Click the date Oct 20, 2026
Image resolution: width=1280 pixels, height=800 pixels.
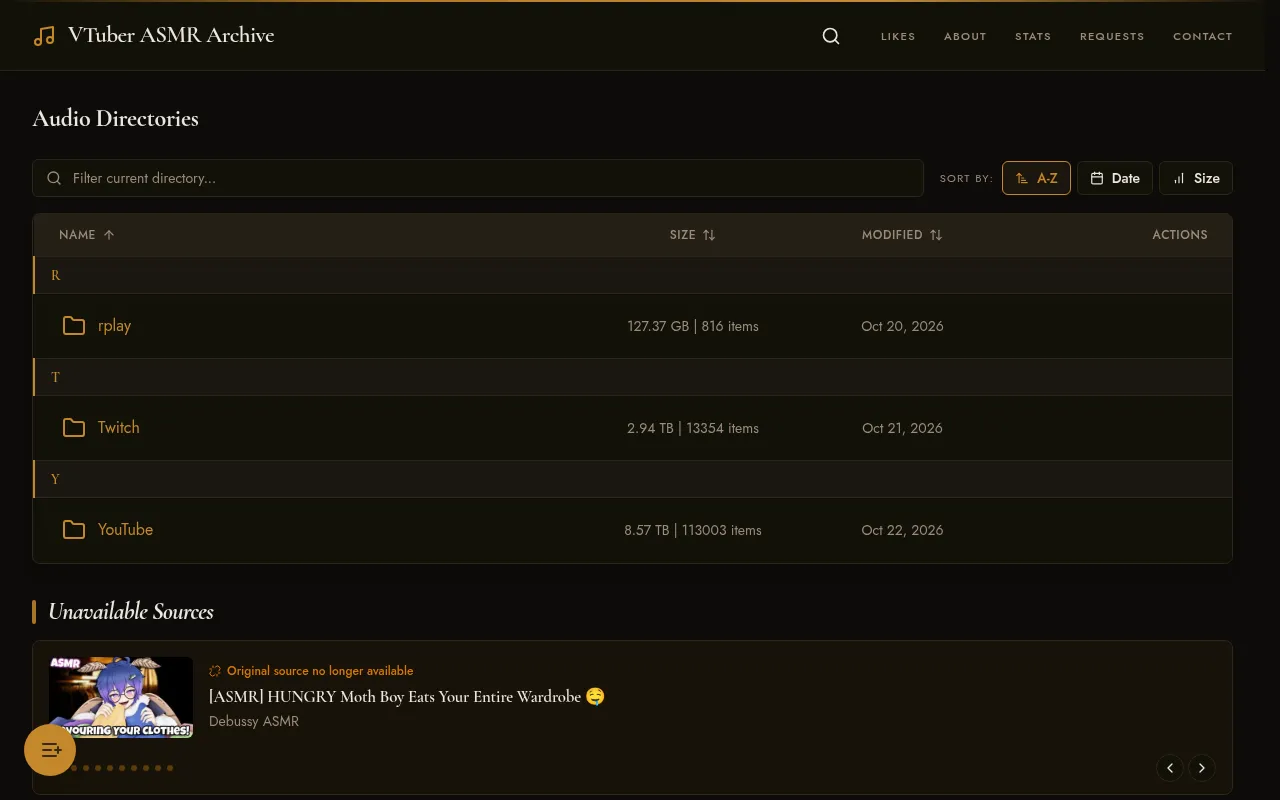point(902,326)
